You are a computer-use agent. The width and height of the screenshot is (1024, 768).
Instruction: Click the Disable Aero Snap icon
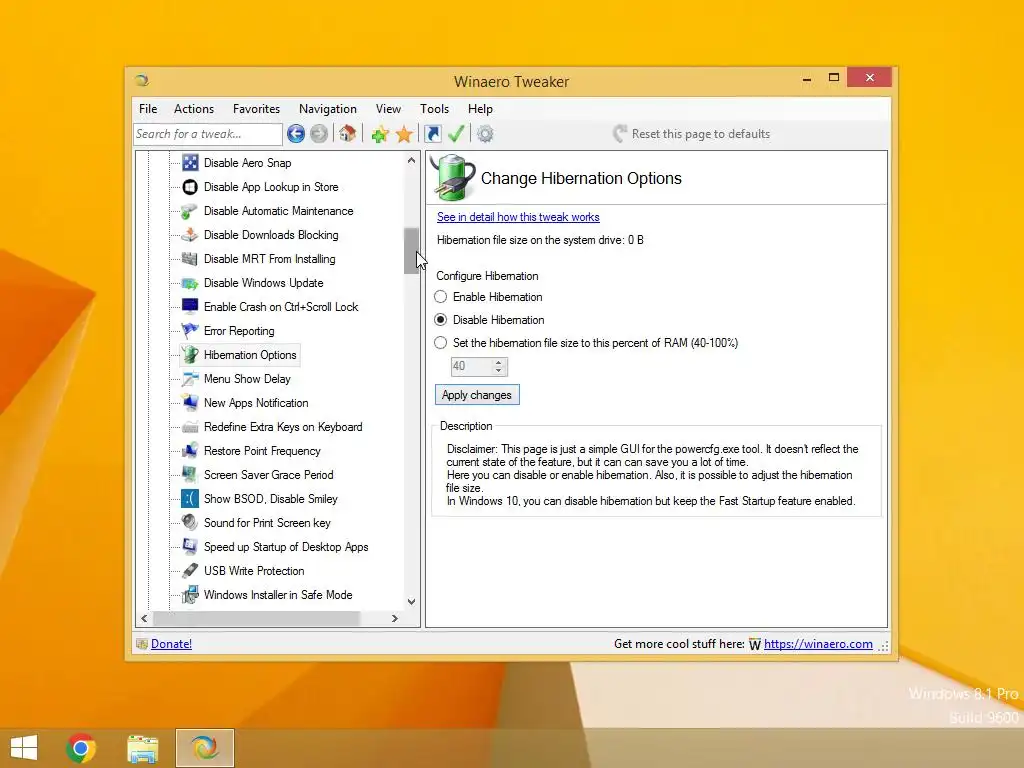coord(190,163)
